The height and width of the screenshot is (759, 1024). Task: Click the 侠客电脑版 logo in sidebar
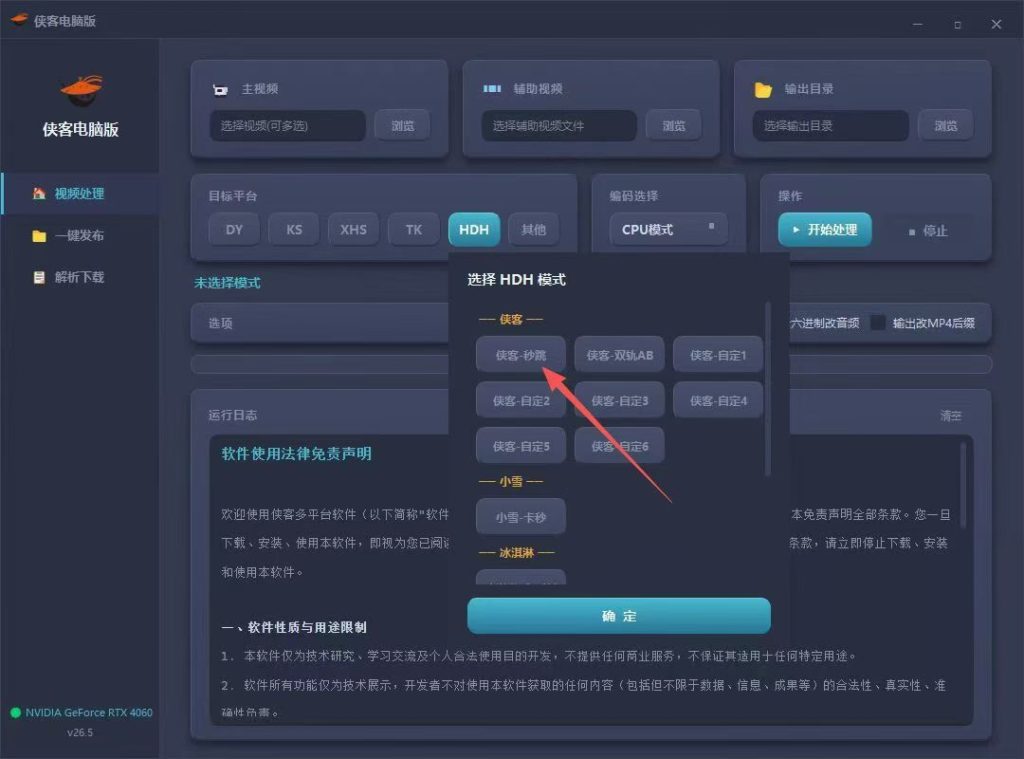[82, 90]
